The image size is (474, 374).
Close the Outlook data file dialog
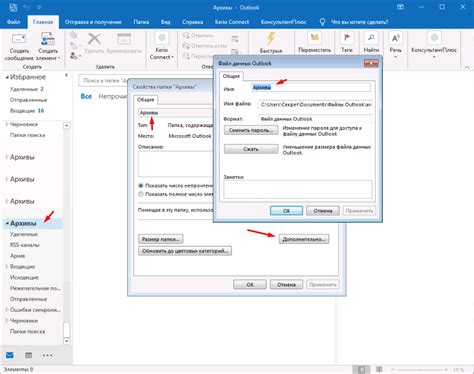(371, 63)
